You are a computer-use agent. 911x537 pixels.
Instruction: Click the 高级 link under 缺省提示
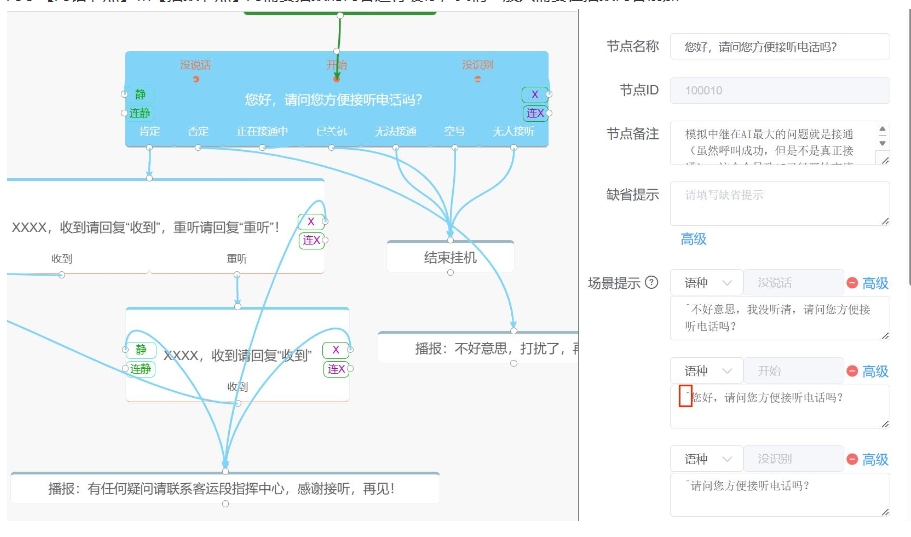click(x=693, y=239)
